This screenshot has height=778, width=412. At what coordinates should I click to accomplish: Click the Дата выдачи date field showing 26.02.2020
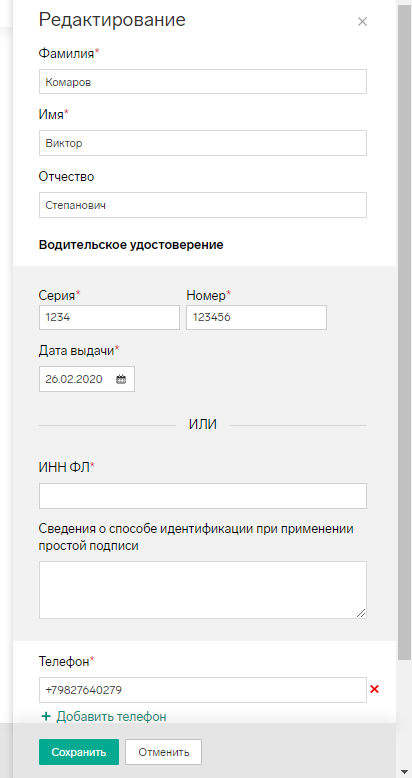click(87, 380)
